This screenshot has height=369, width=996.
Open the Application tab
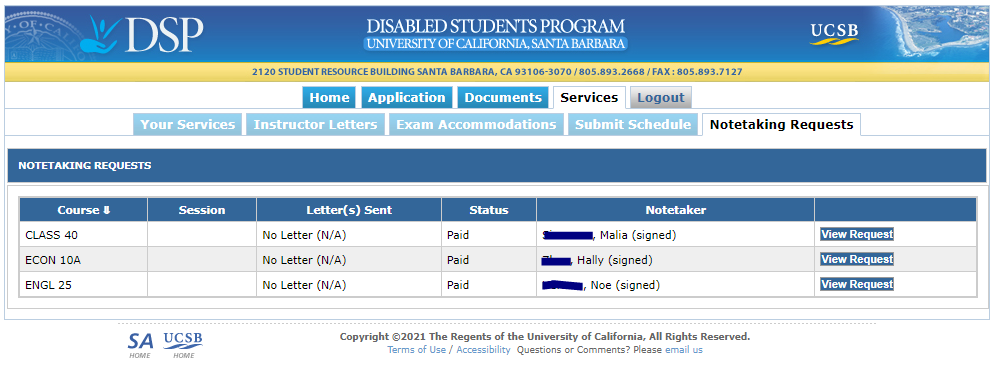407,98
